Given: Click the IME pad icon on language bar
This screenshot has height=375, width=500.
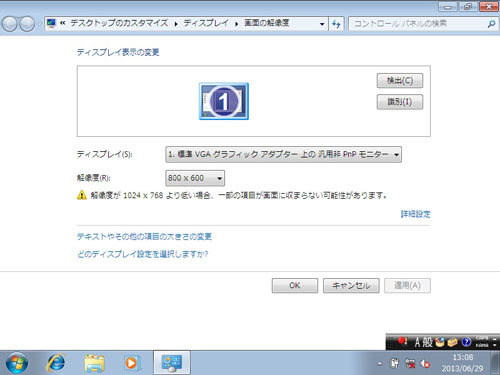Looking at the screenshot, I should (x=440, y=342).
